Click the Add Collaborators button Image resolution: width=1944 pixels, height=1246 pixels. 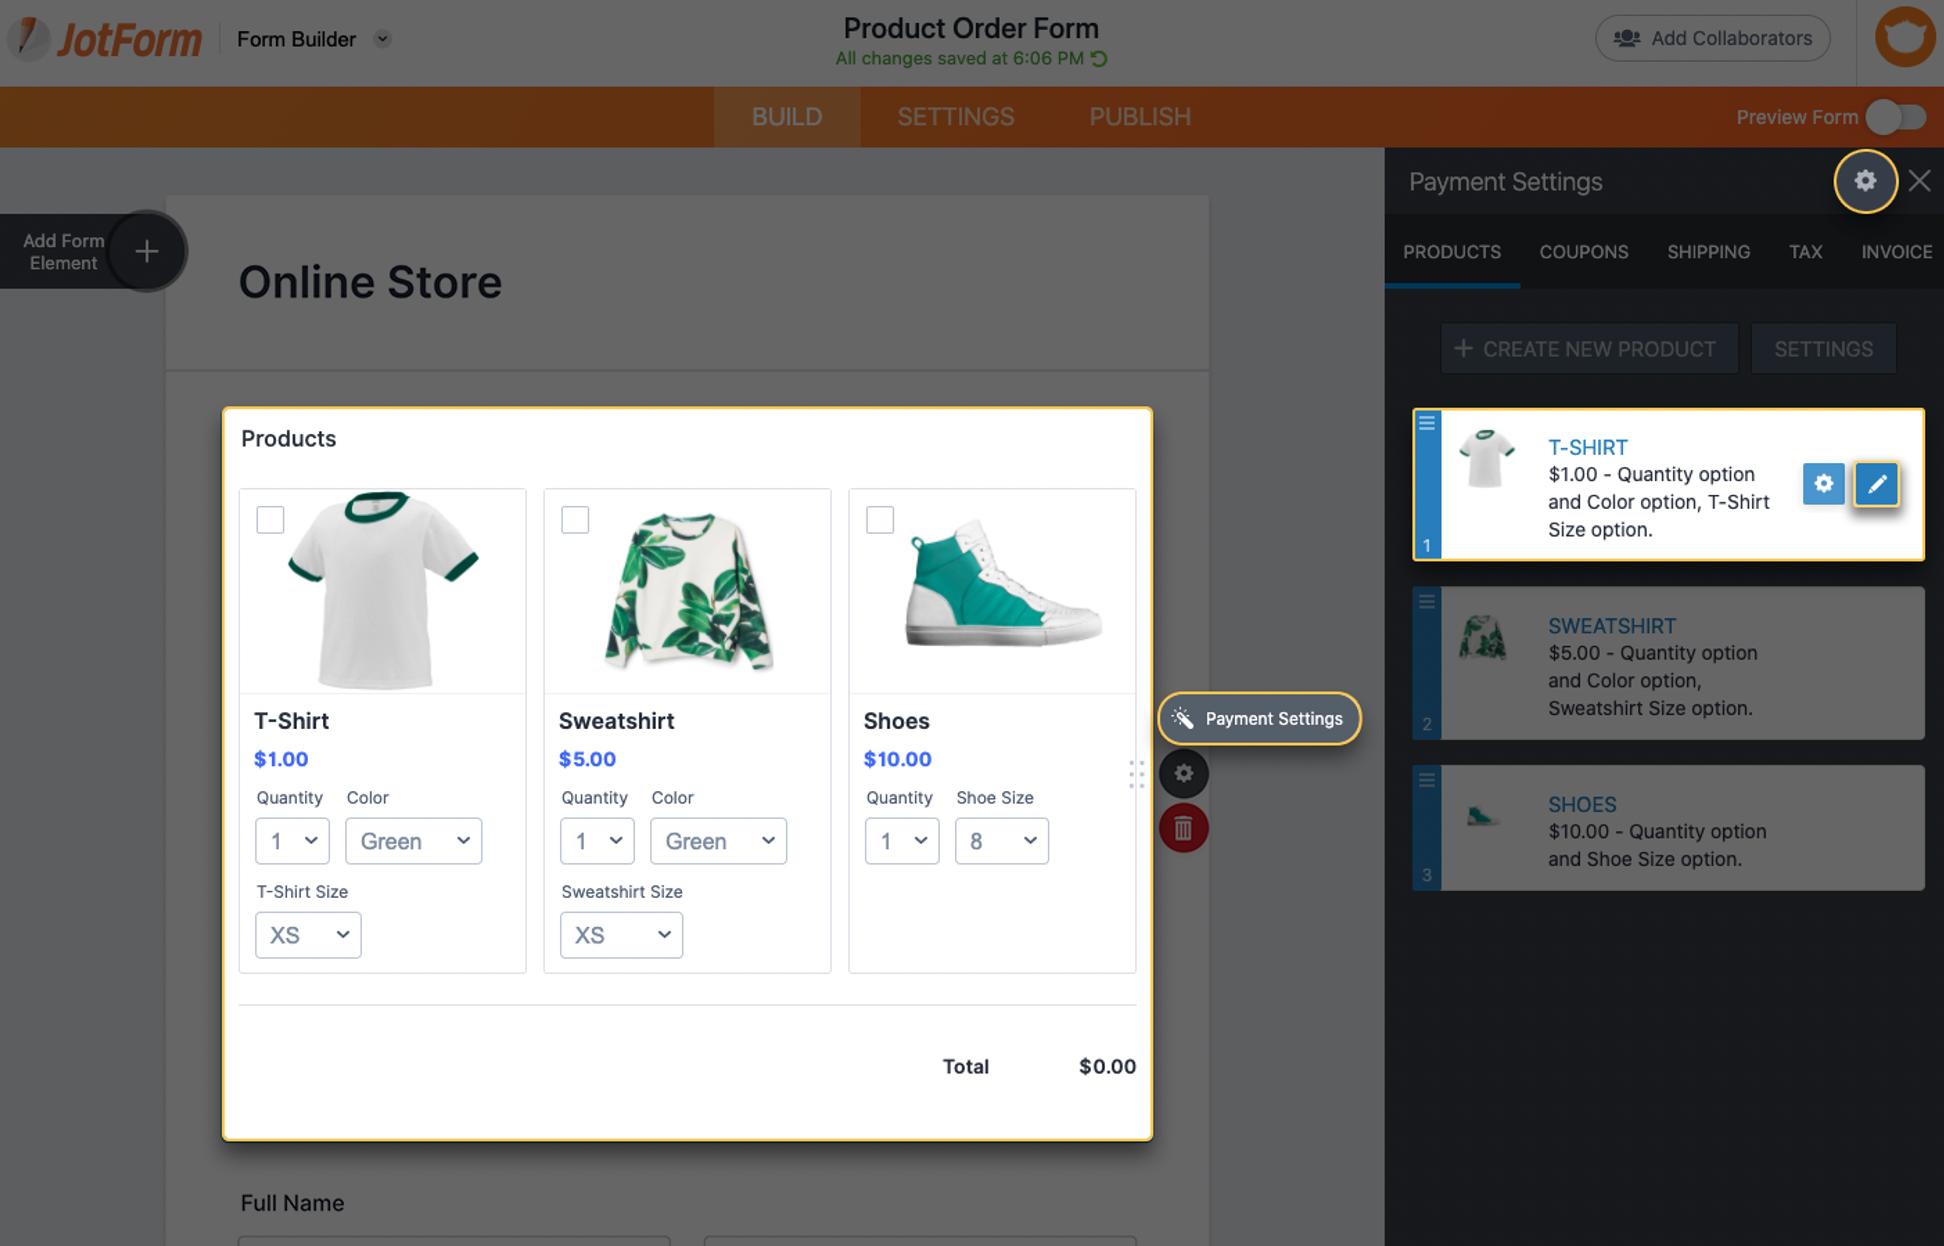point(1712,38)
